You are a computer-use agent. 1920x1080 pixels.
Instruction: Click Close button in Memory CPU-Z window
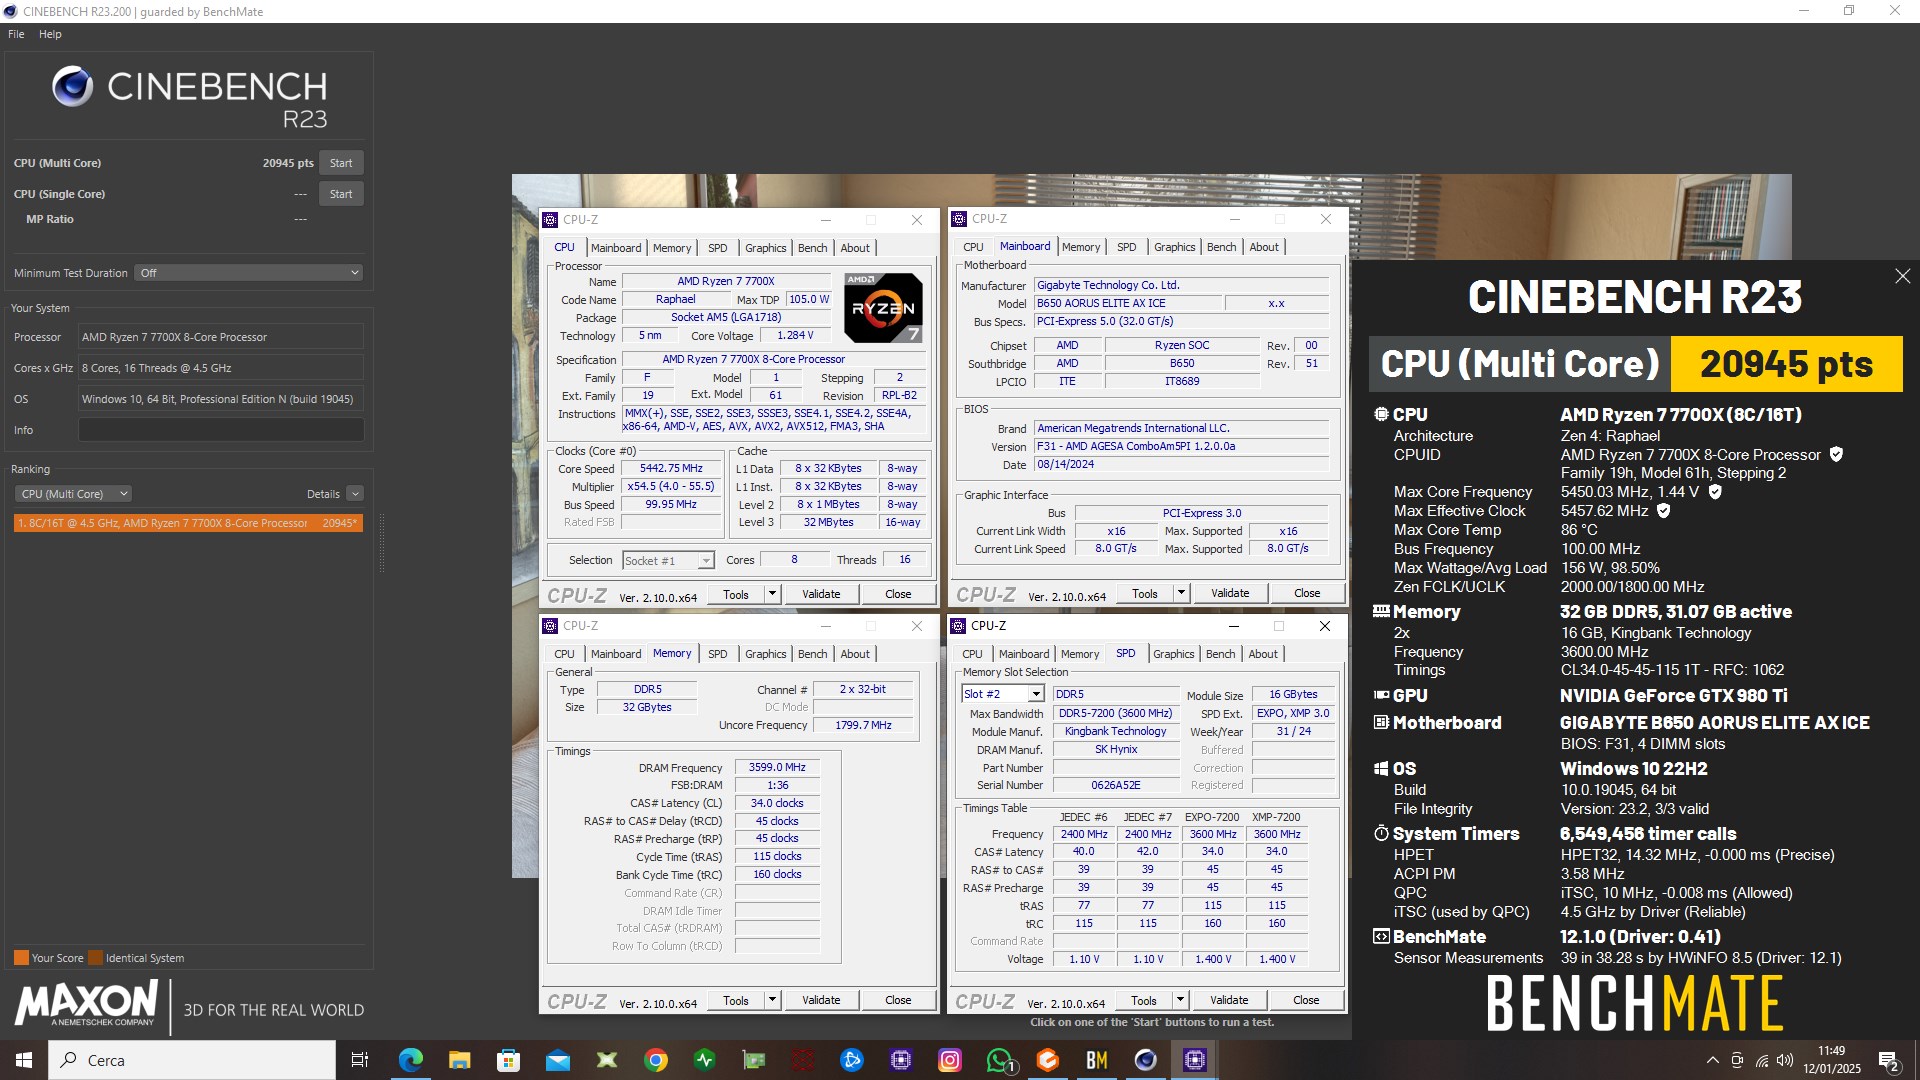898,1000
